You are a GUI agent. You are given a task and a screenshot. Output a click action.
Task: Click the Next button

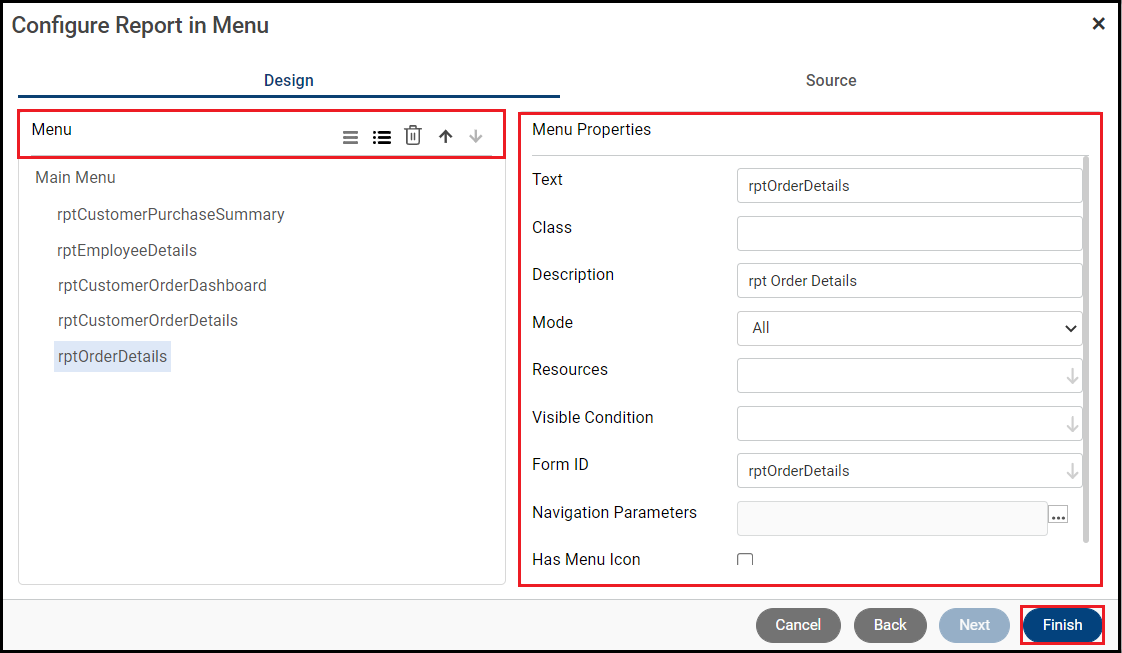pyautogui.click(x=975, y=625)
